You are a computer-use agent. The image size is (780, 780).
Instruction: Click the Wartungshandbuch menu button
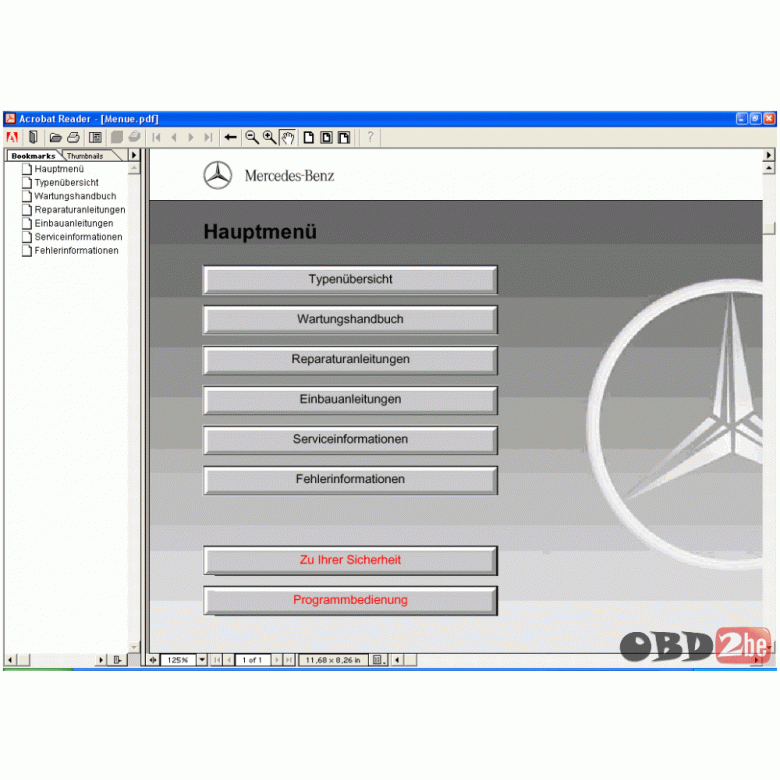[350, 319]
